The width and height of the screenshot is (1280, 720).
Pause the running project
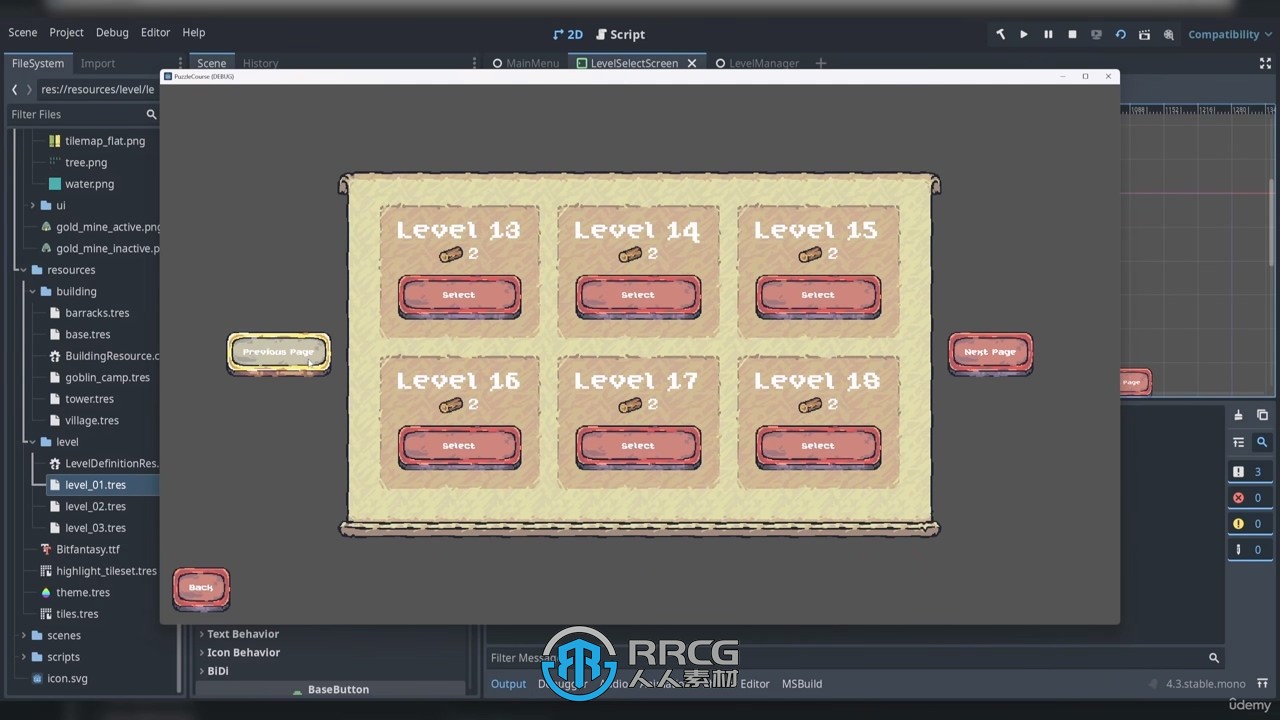point(1048,34)
